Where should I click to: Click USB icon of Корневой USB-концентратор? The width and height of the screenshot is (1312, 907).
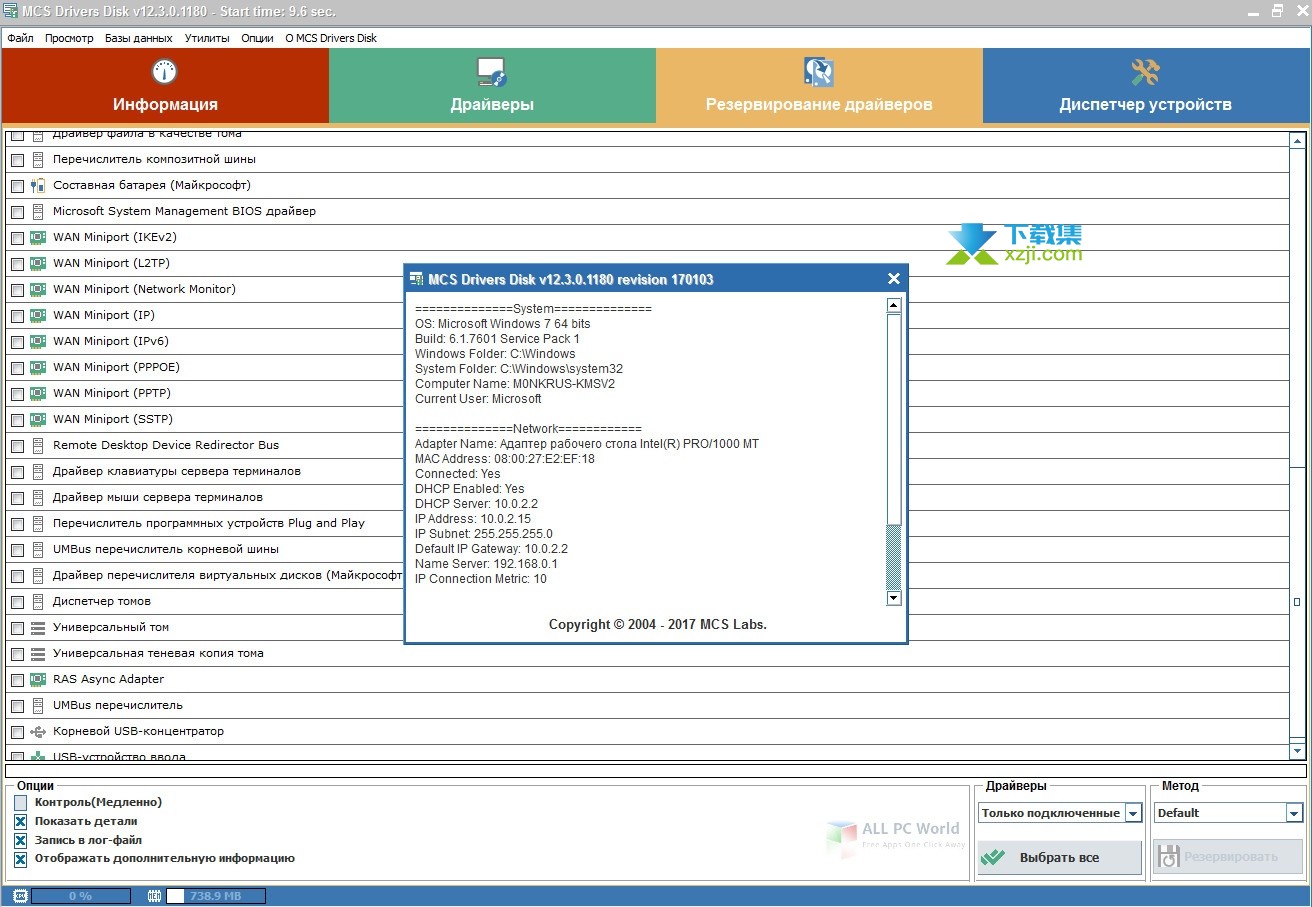click(x=38, y=732)
